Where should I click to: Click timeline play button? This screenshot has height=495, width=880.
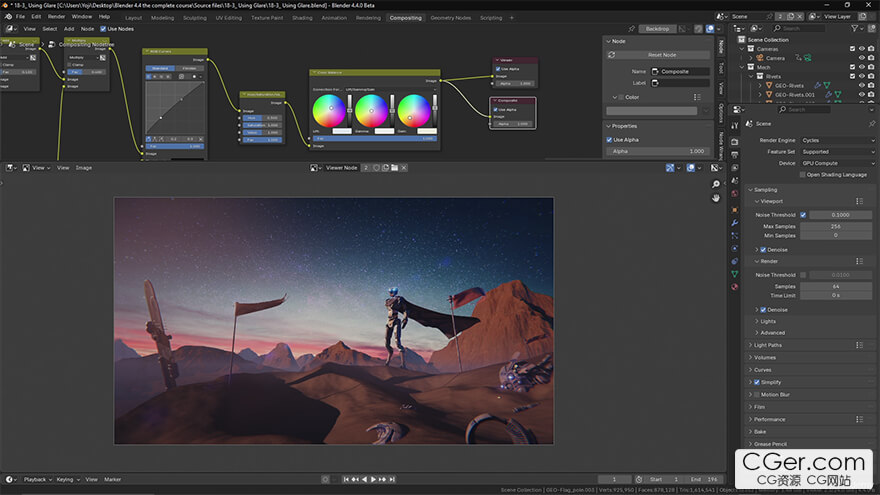(374, 479)
